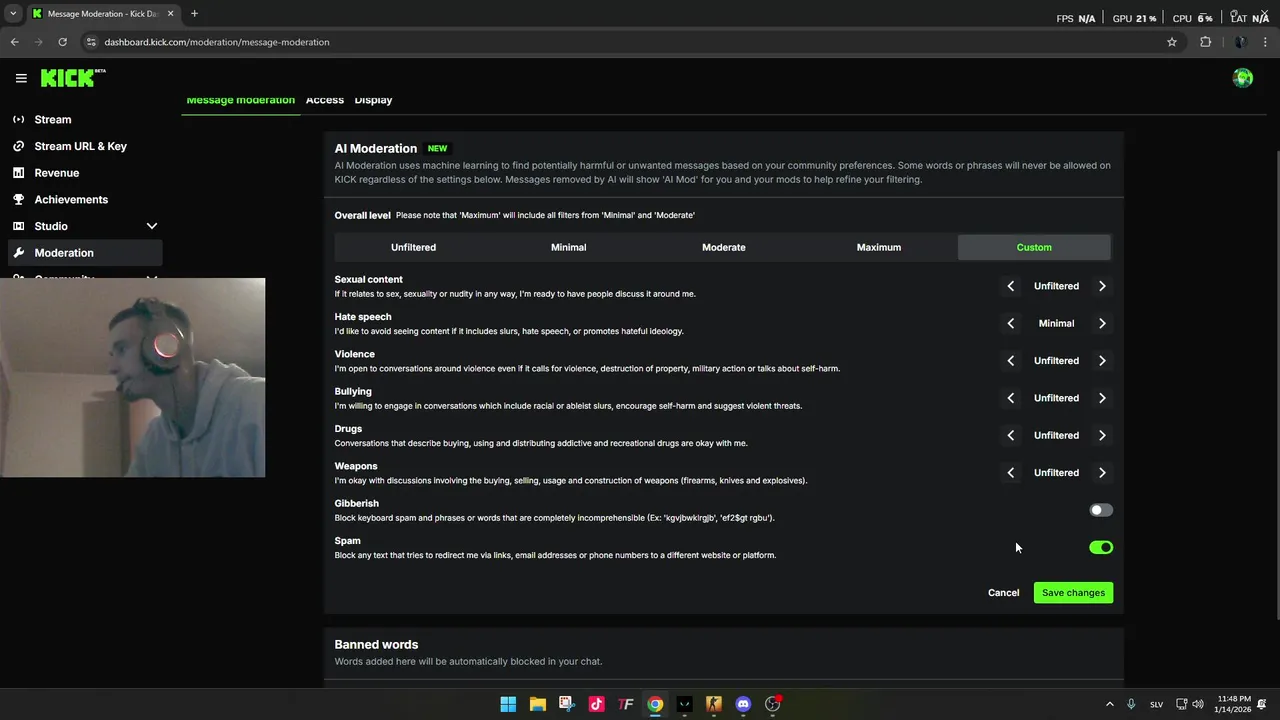Reload the browser page

tap(62, 42)
